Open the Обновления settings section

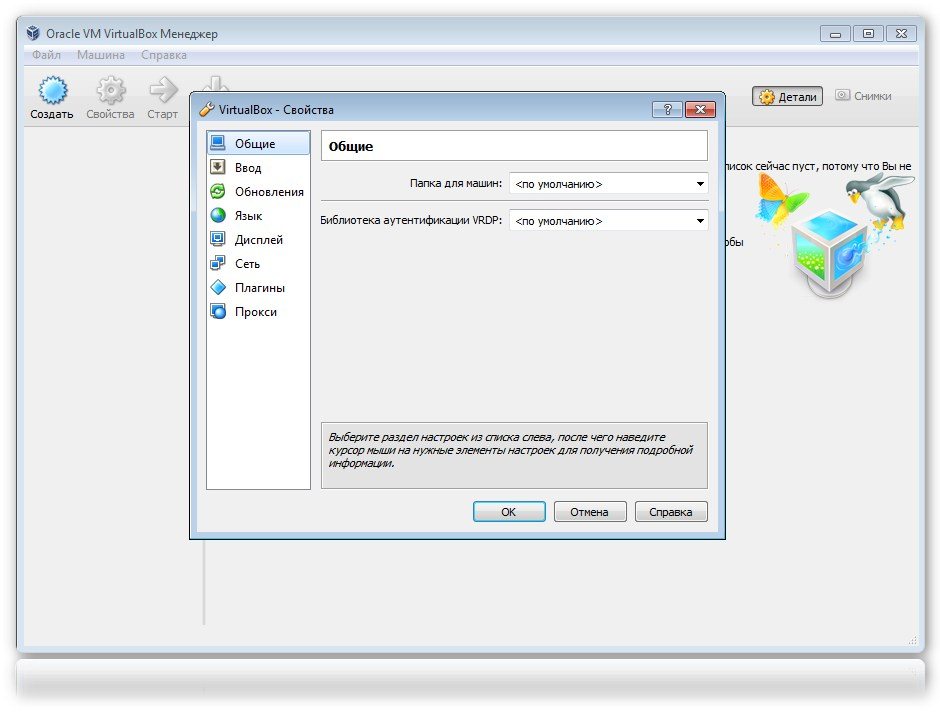click(268, 192)
